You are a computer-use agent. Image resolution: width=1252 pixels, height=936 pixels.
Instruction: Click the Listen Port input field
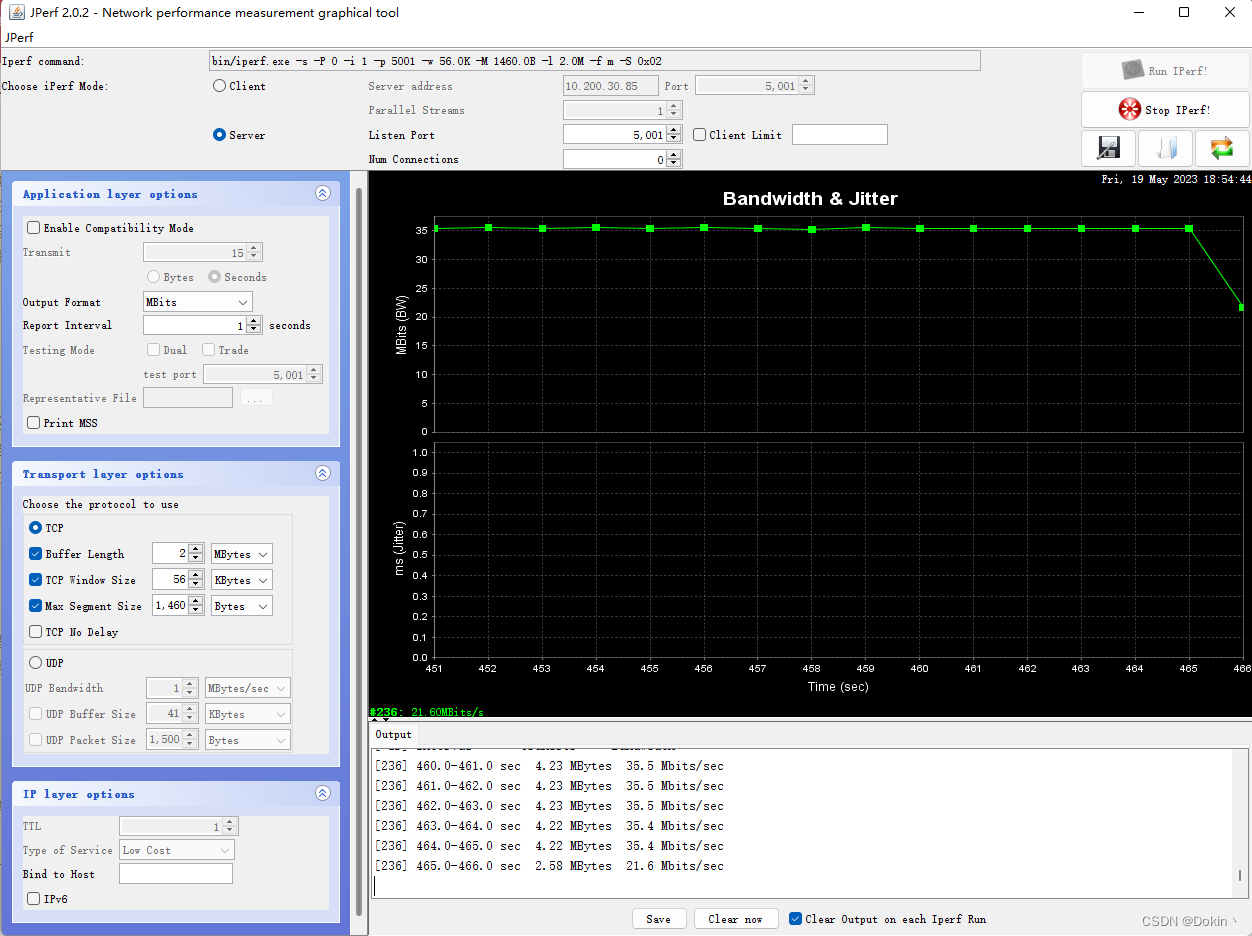coord(615,134)
